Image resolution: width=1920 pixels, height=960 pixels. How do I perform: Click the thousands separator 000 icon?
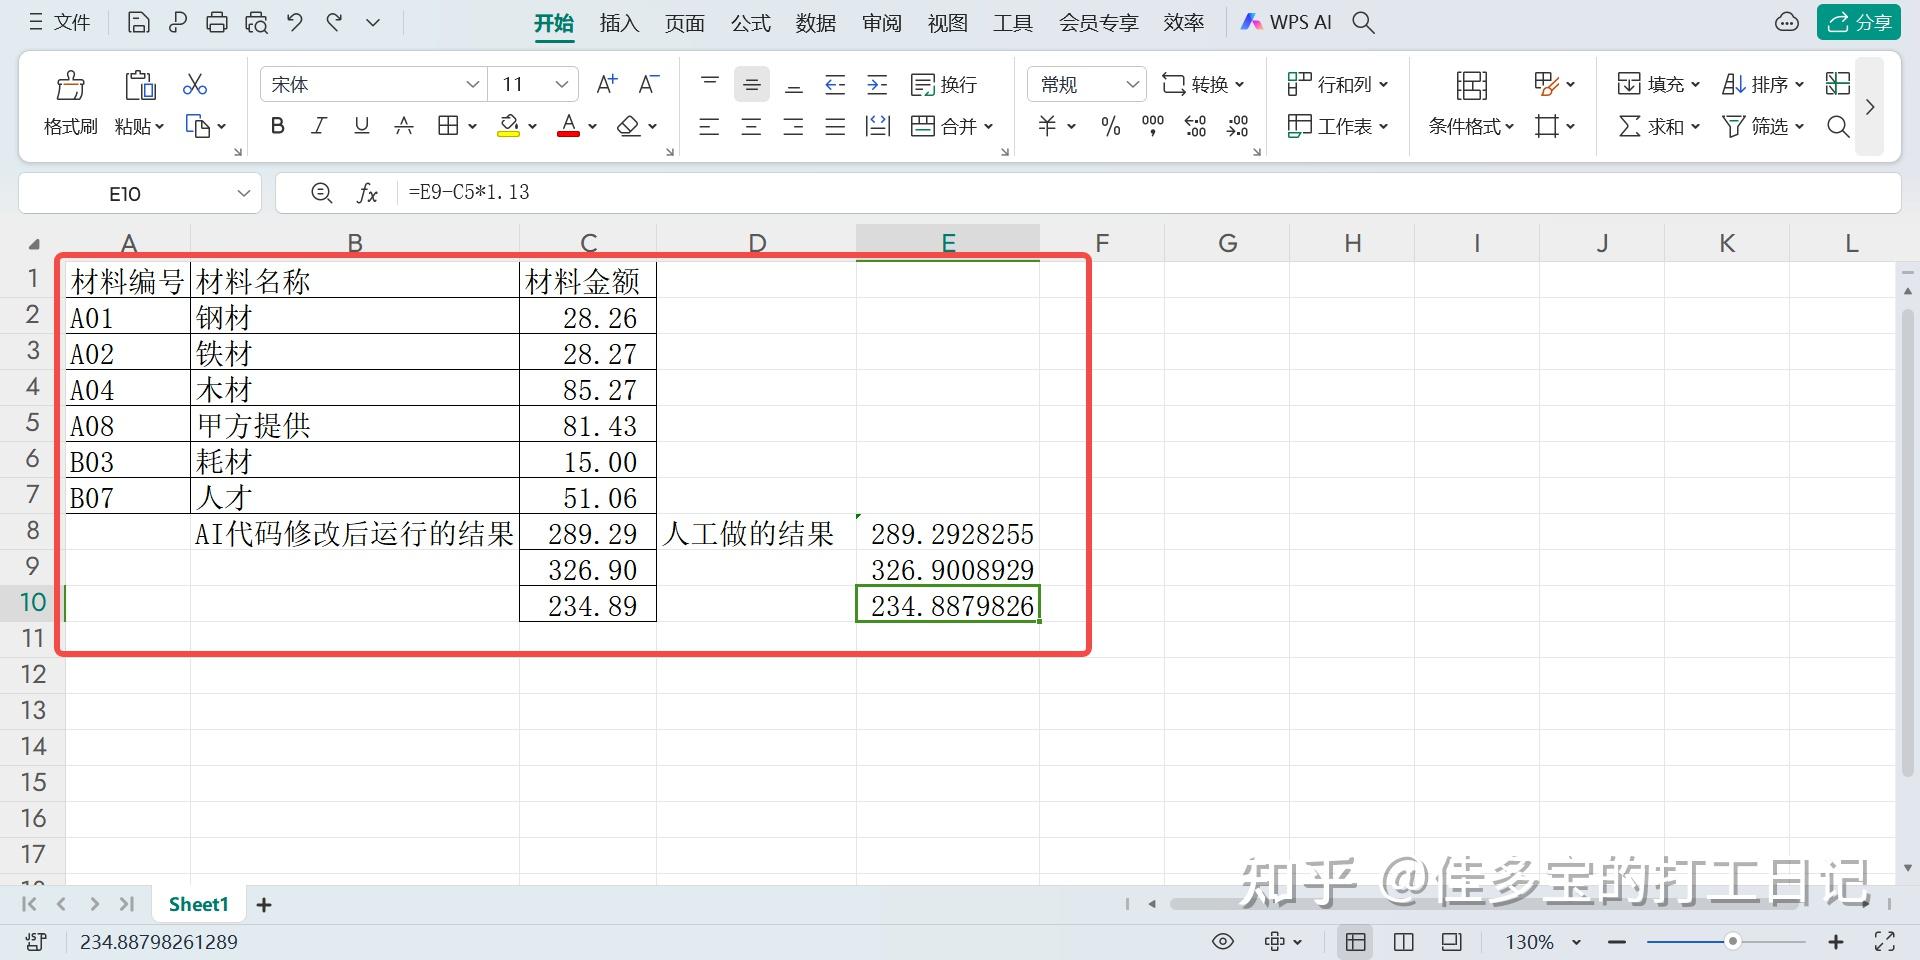point(1153,126)
